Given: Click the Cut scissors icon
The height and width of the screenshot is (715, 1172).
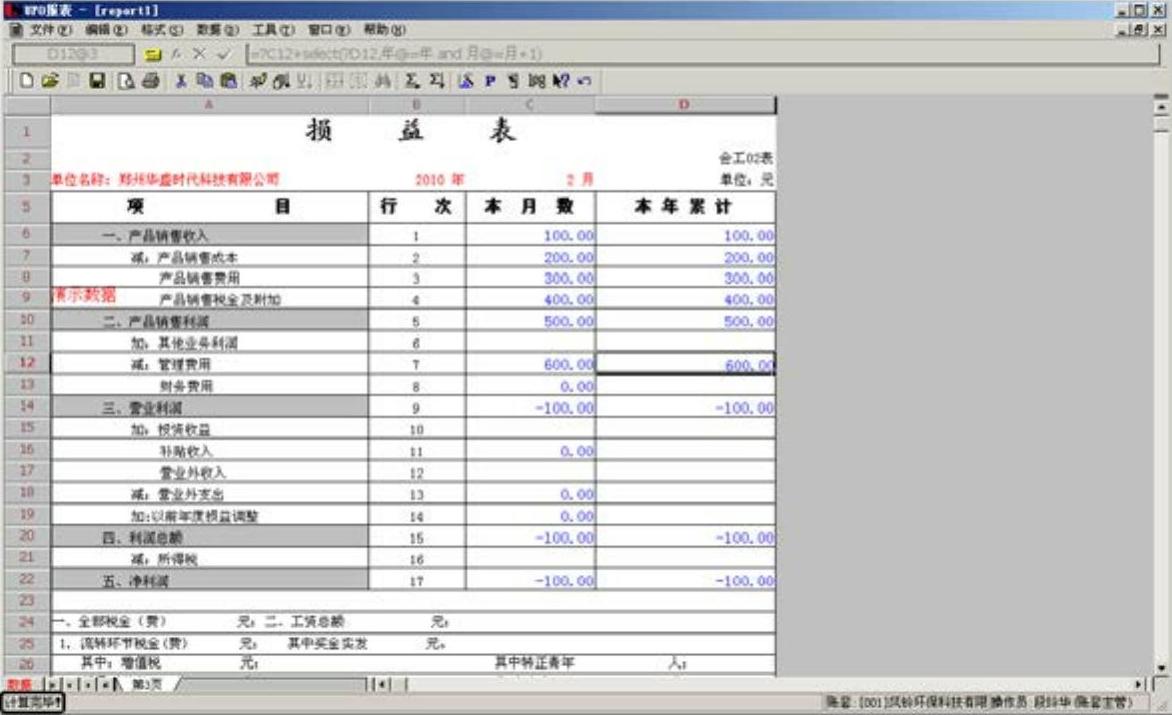Looking at the screenshot, I should [x=180, y=81].
